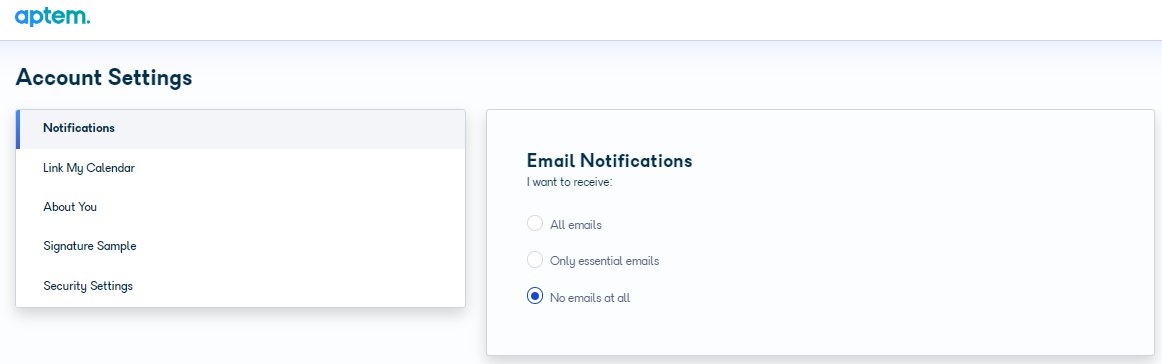Go to the About You section
The width and height of the screenshot is (1162, 364).
pyautogui.click(x=241, y=207)
